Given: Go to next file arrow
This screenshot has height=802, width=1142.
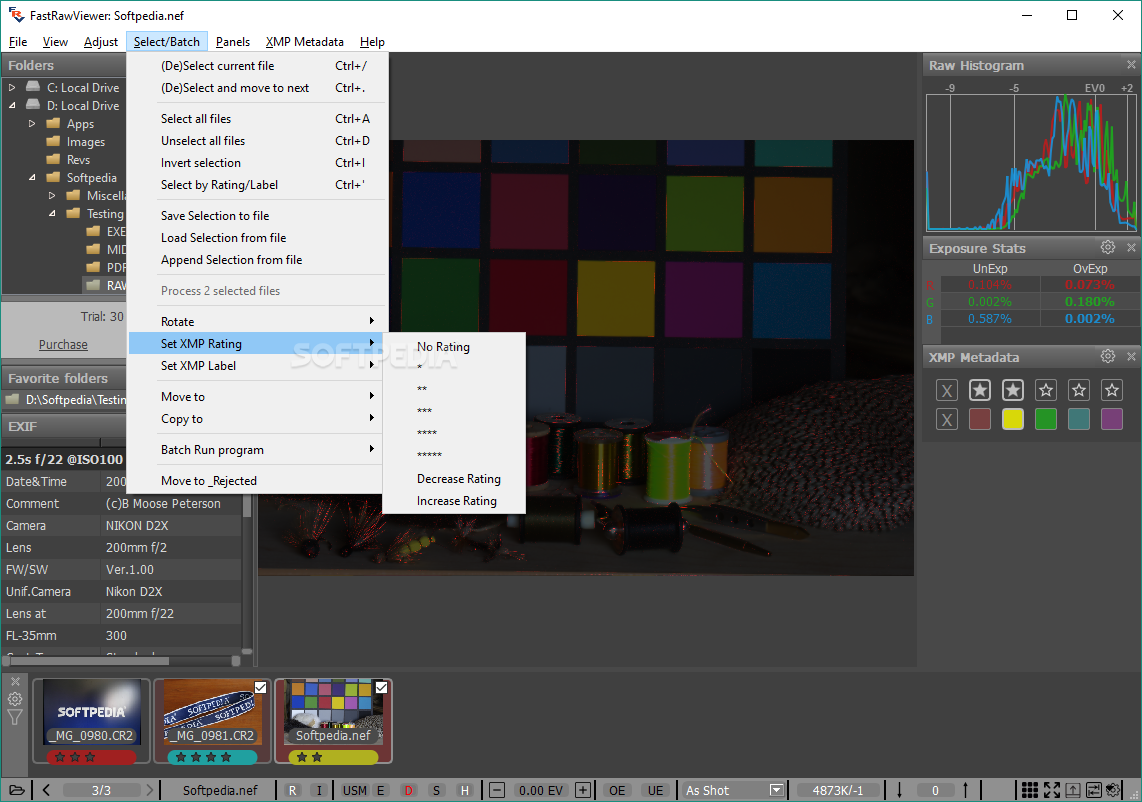Looking at the screenshot, I should [x=150, y=790].
